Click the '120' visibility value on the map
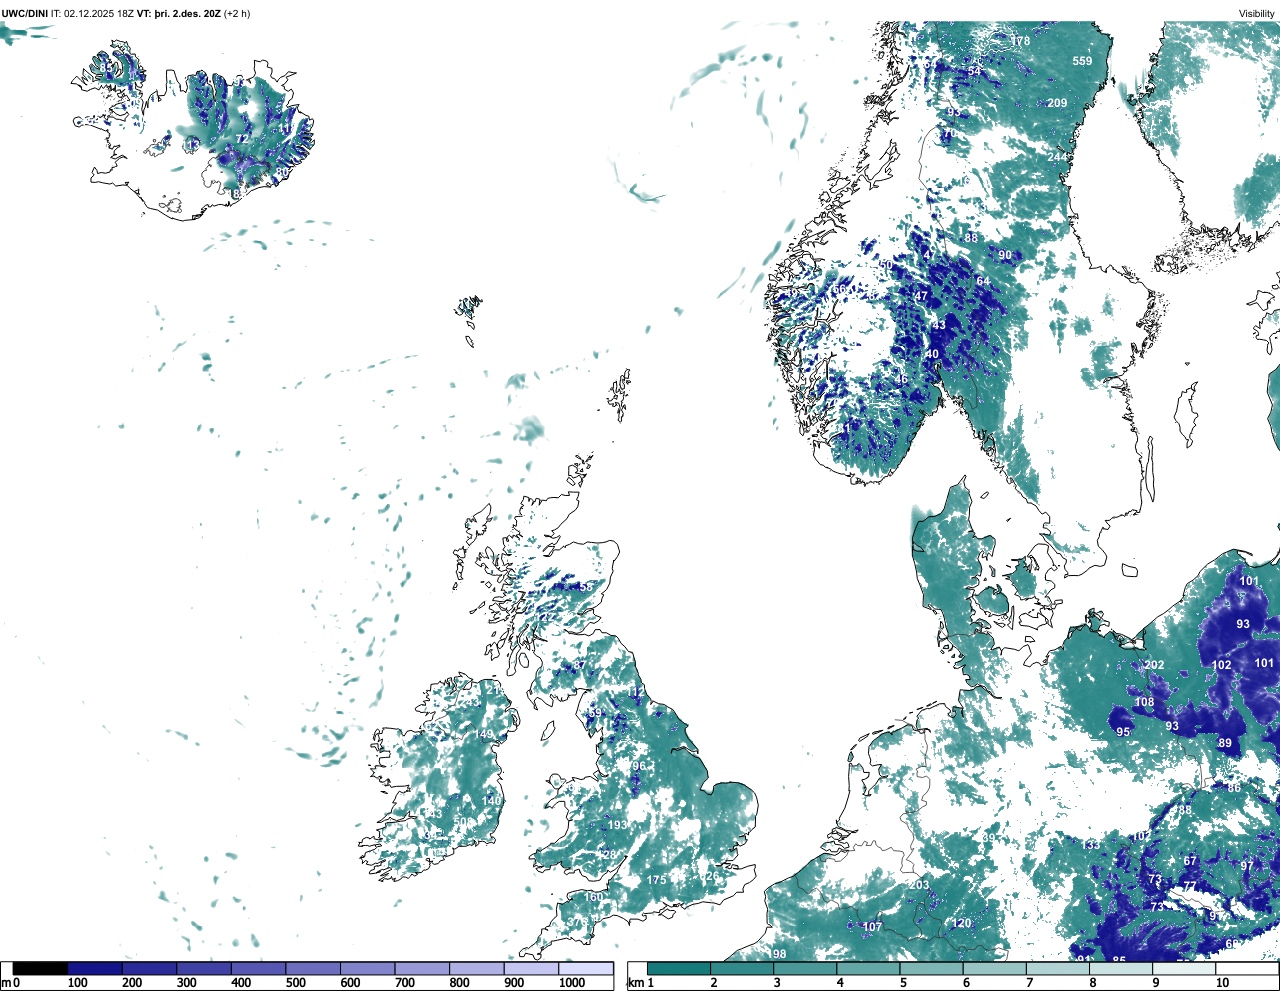1280x991 pixels. (x=961, y=923)
